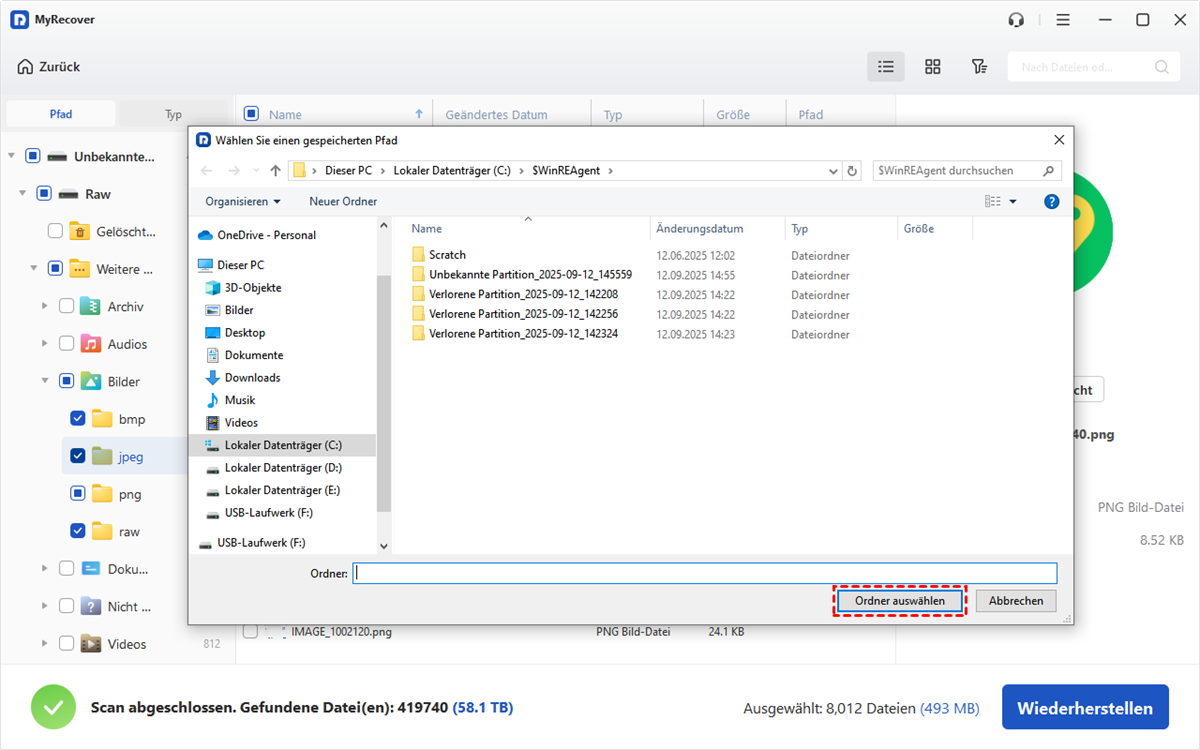Open the view options dropdown arrow
The image size is (1200, 750).
click(x=1013, y=201)
